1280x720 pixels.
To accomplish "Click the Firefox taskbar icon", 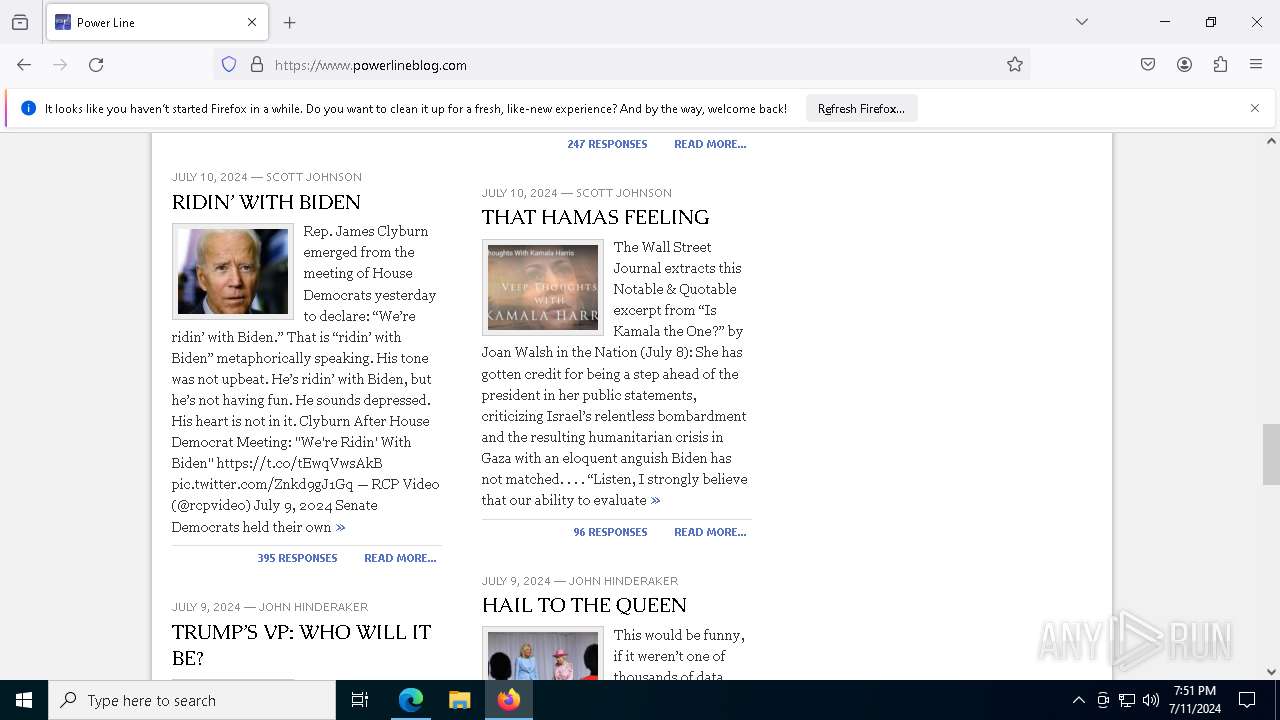I will [509, 700].
